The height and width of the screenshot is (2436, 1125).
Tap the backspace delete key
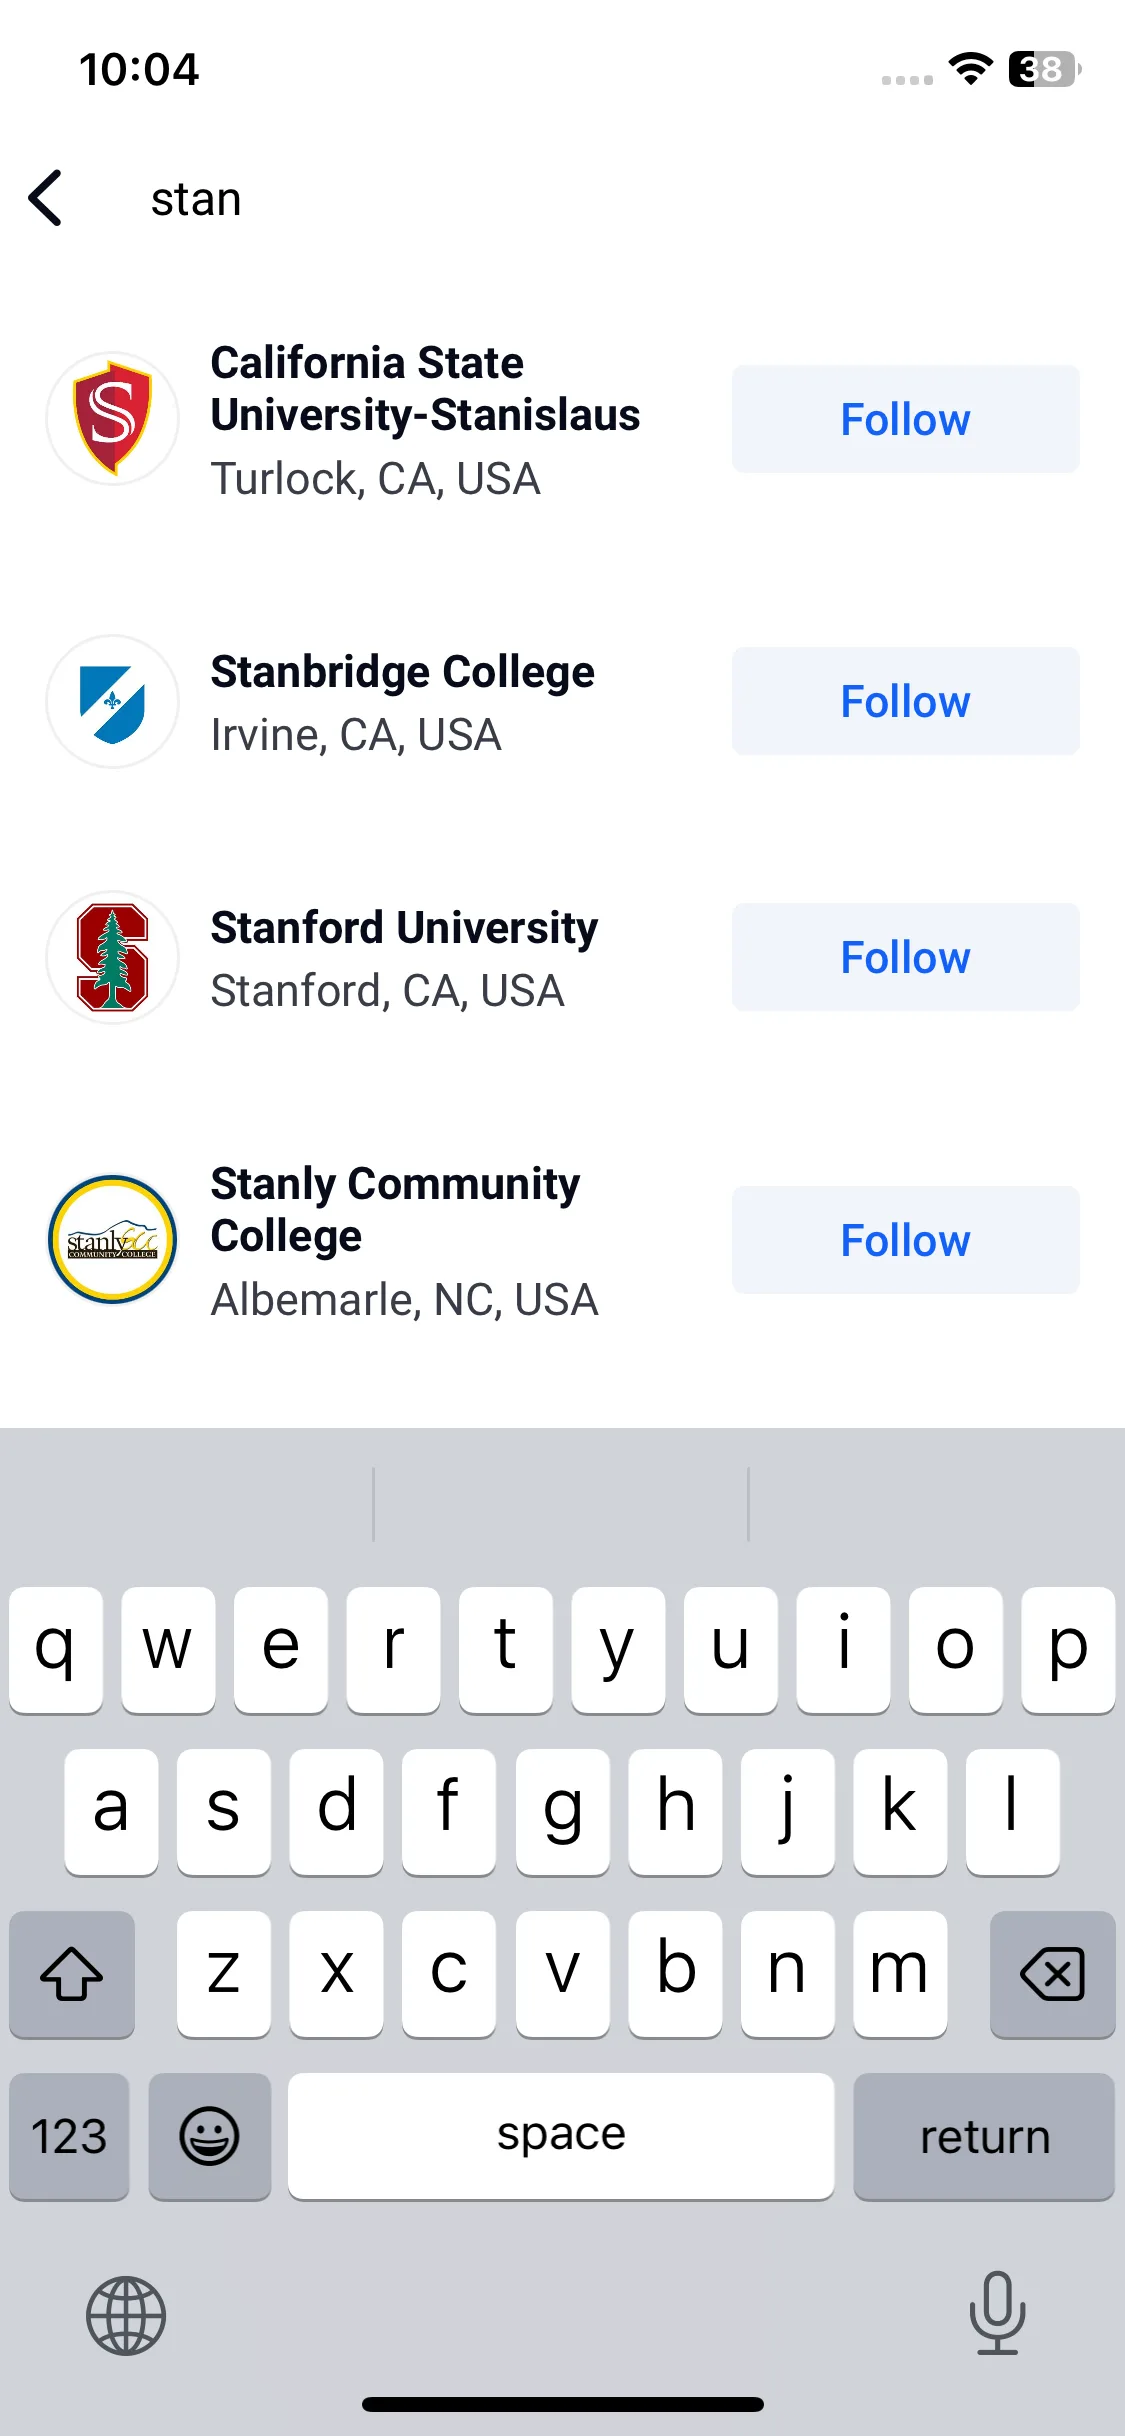1052,1974
